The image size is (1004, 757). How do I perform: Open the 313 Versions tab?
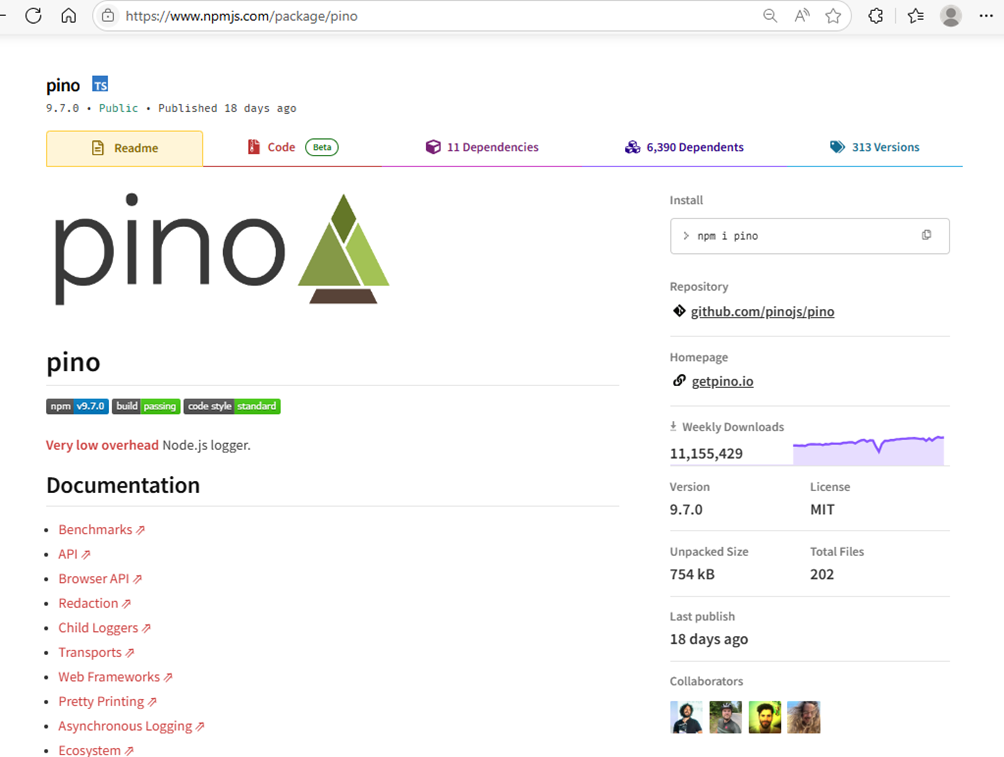875,147
